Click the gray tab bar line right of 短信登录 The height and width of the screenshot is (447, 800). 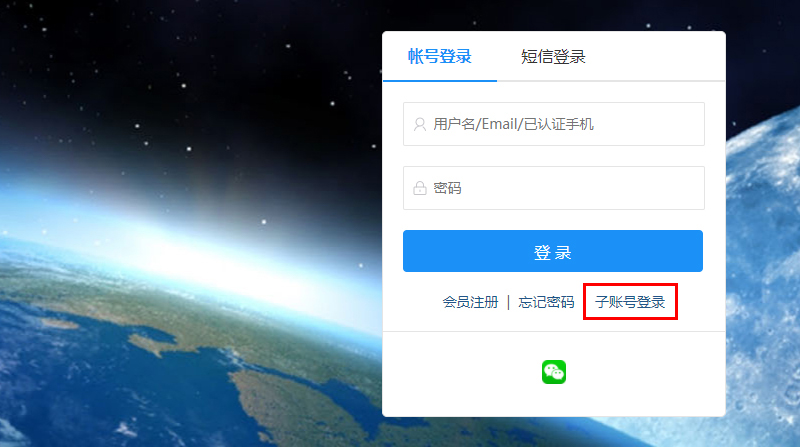tap(656, 81)
